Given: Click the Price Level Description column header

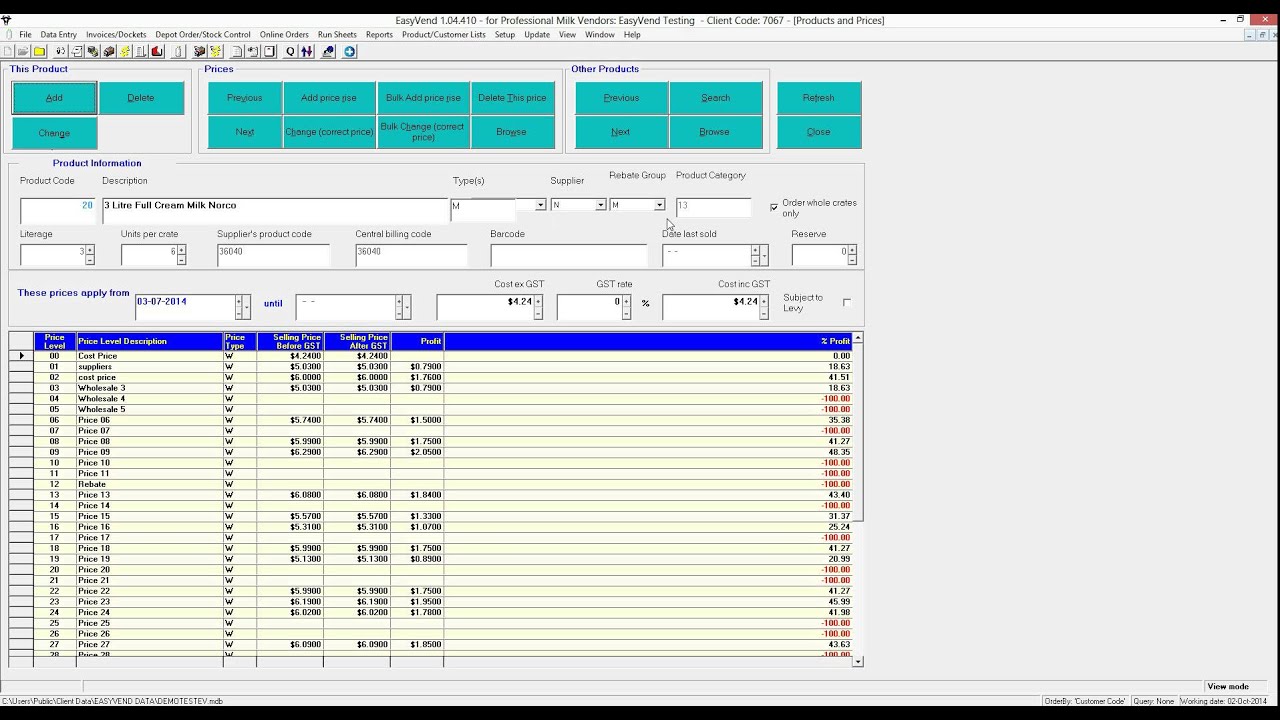Looking at the screenshot, I should [x=149, y=342].
